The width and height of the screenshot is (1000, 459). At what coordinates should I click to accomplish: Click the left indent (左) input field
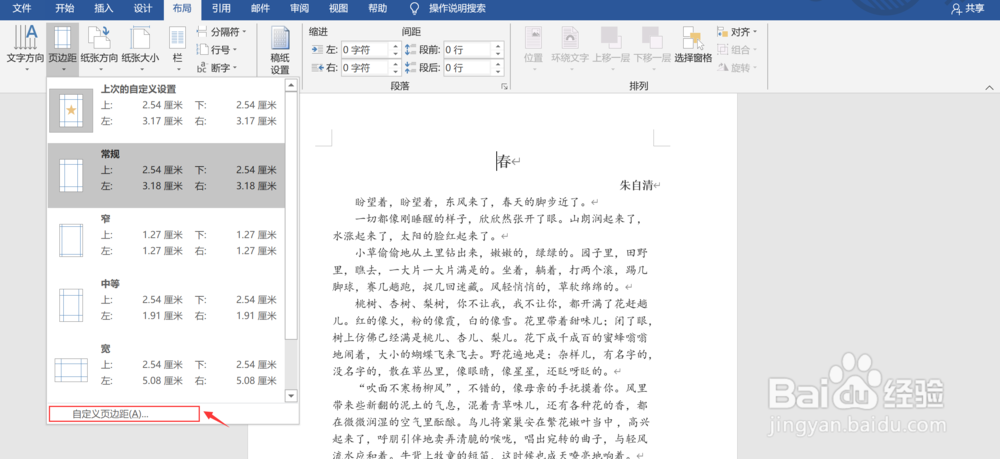point(365,50)
